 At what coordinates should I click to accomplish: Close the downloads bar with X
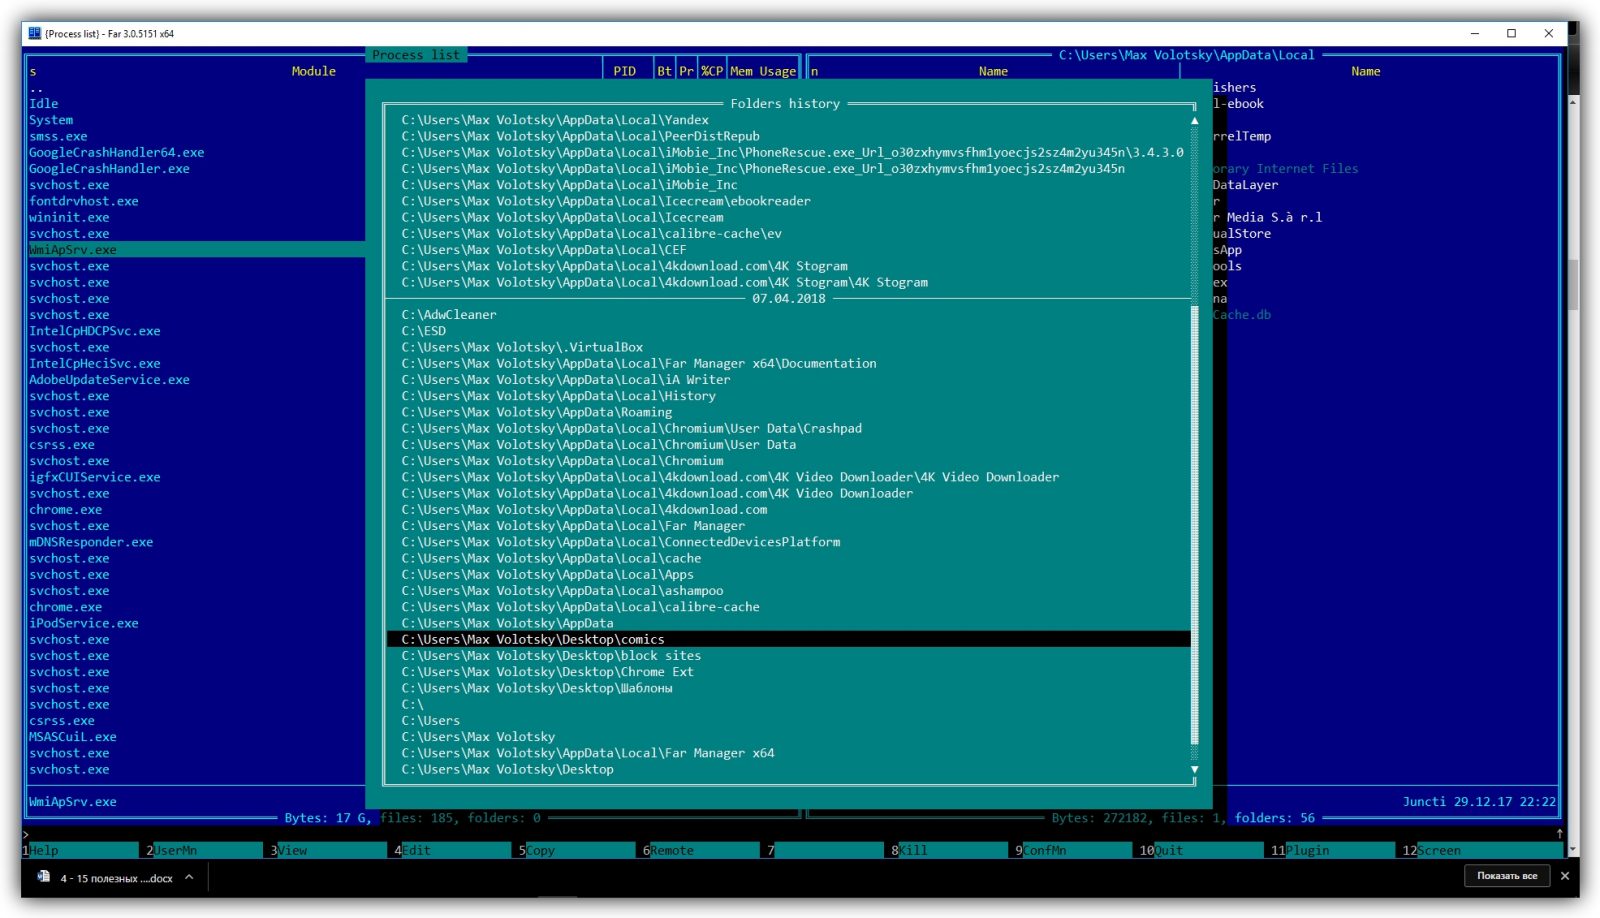point(1564,876)
